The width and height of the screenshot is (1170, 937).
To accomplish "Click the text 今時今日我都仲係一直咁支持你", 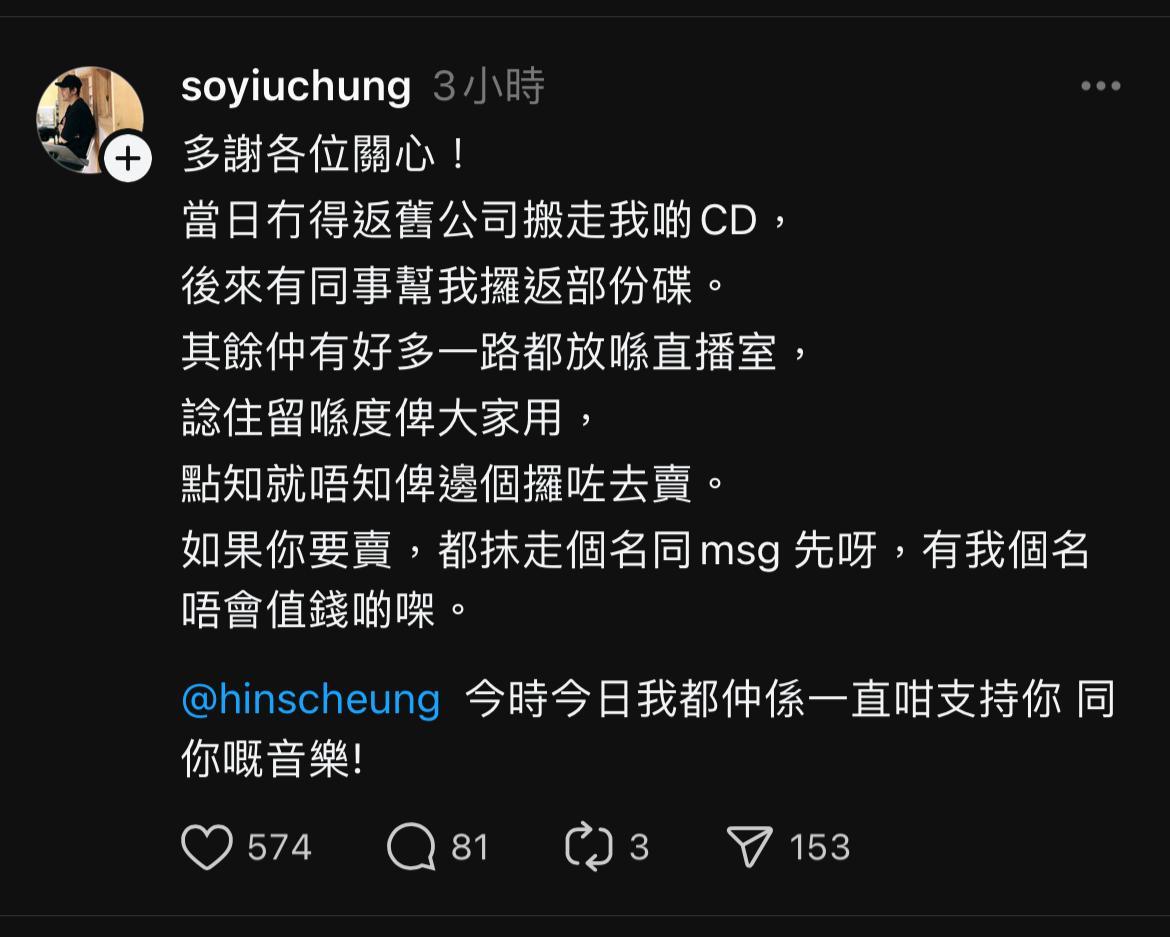I will [763, 700].
